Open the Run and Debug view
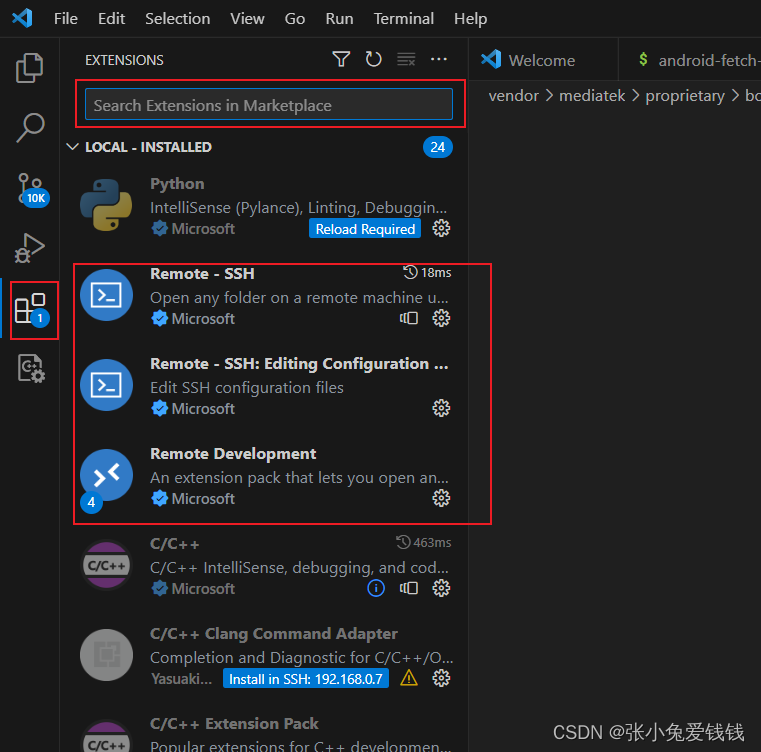761x752 pixels. pyautogui.click(x=30, y=248)
